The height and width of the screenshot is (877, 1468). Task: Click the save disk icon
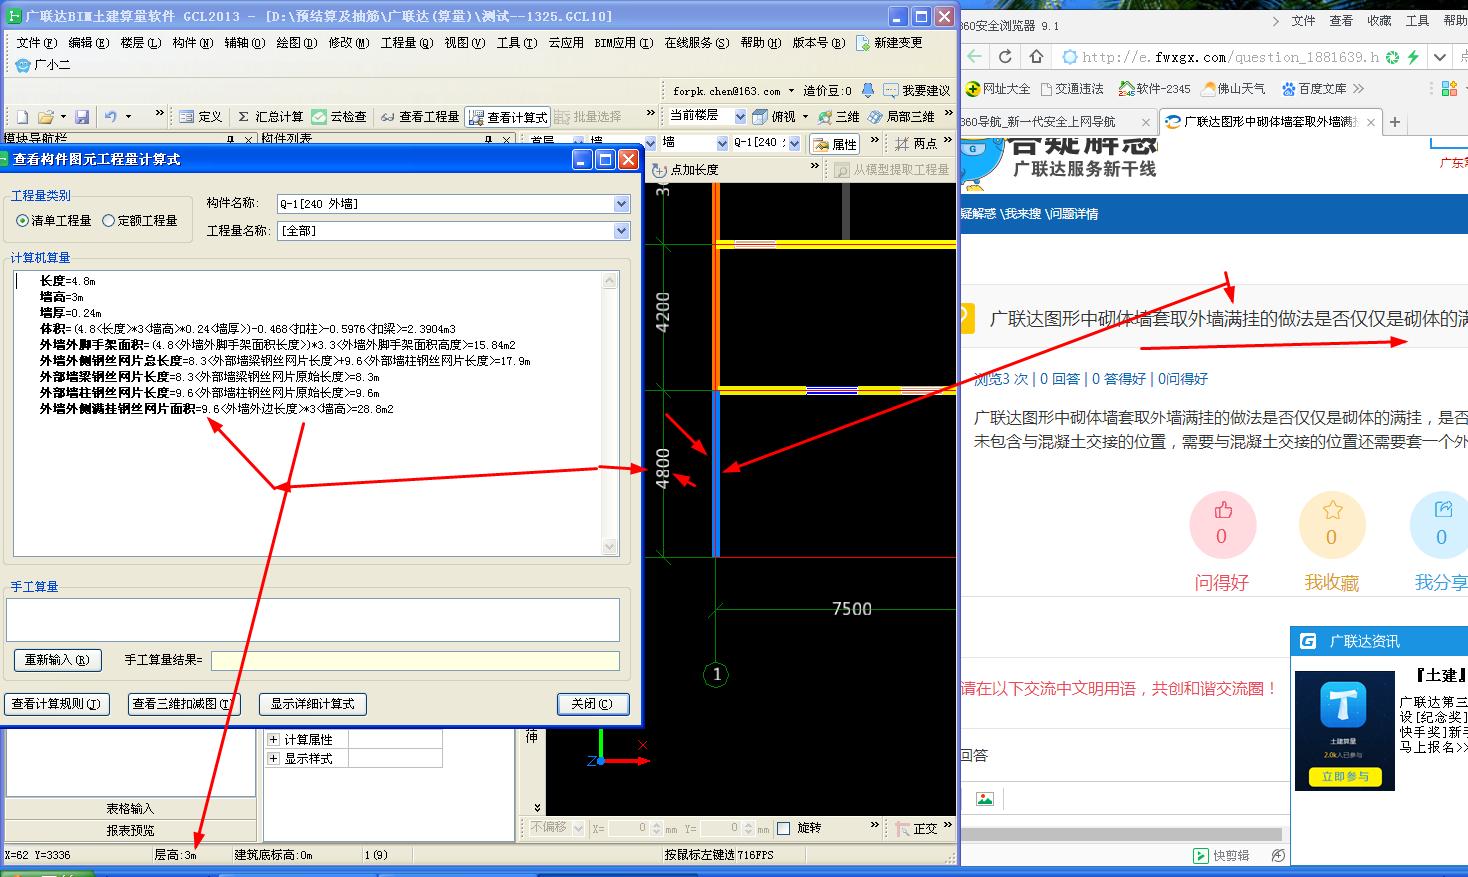(82, 117)
